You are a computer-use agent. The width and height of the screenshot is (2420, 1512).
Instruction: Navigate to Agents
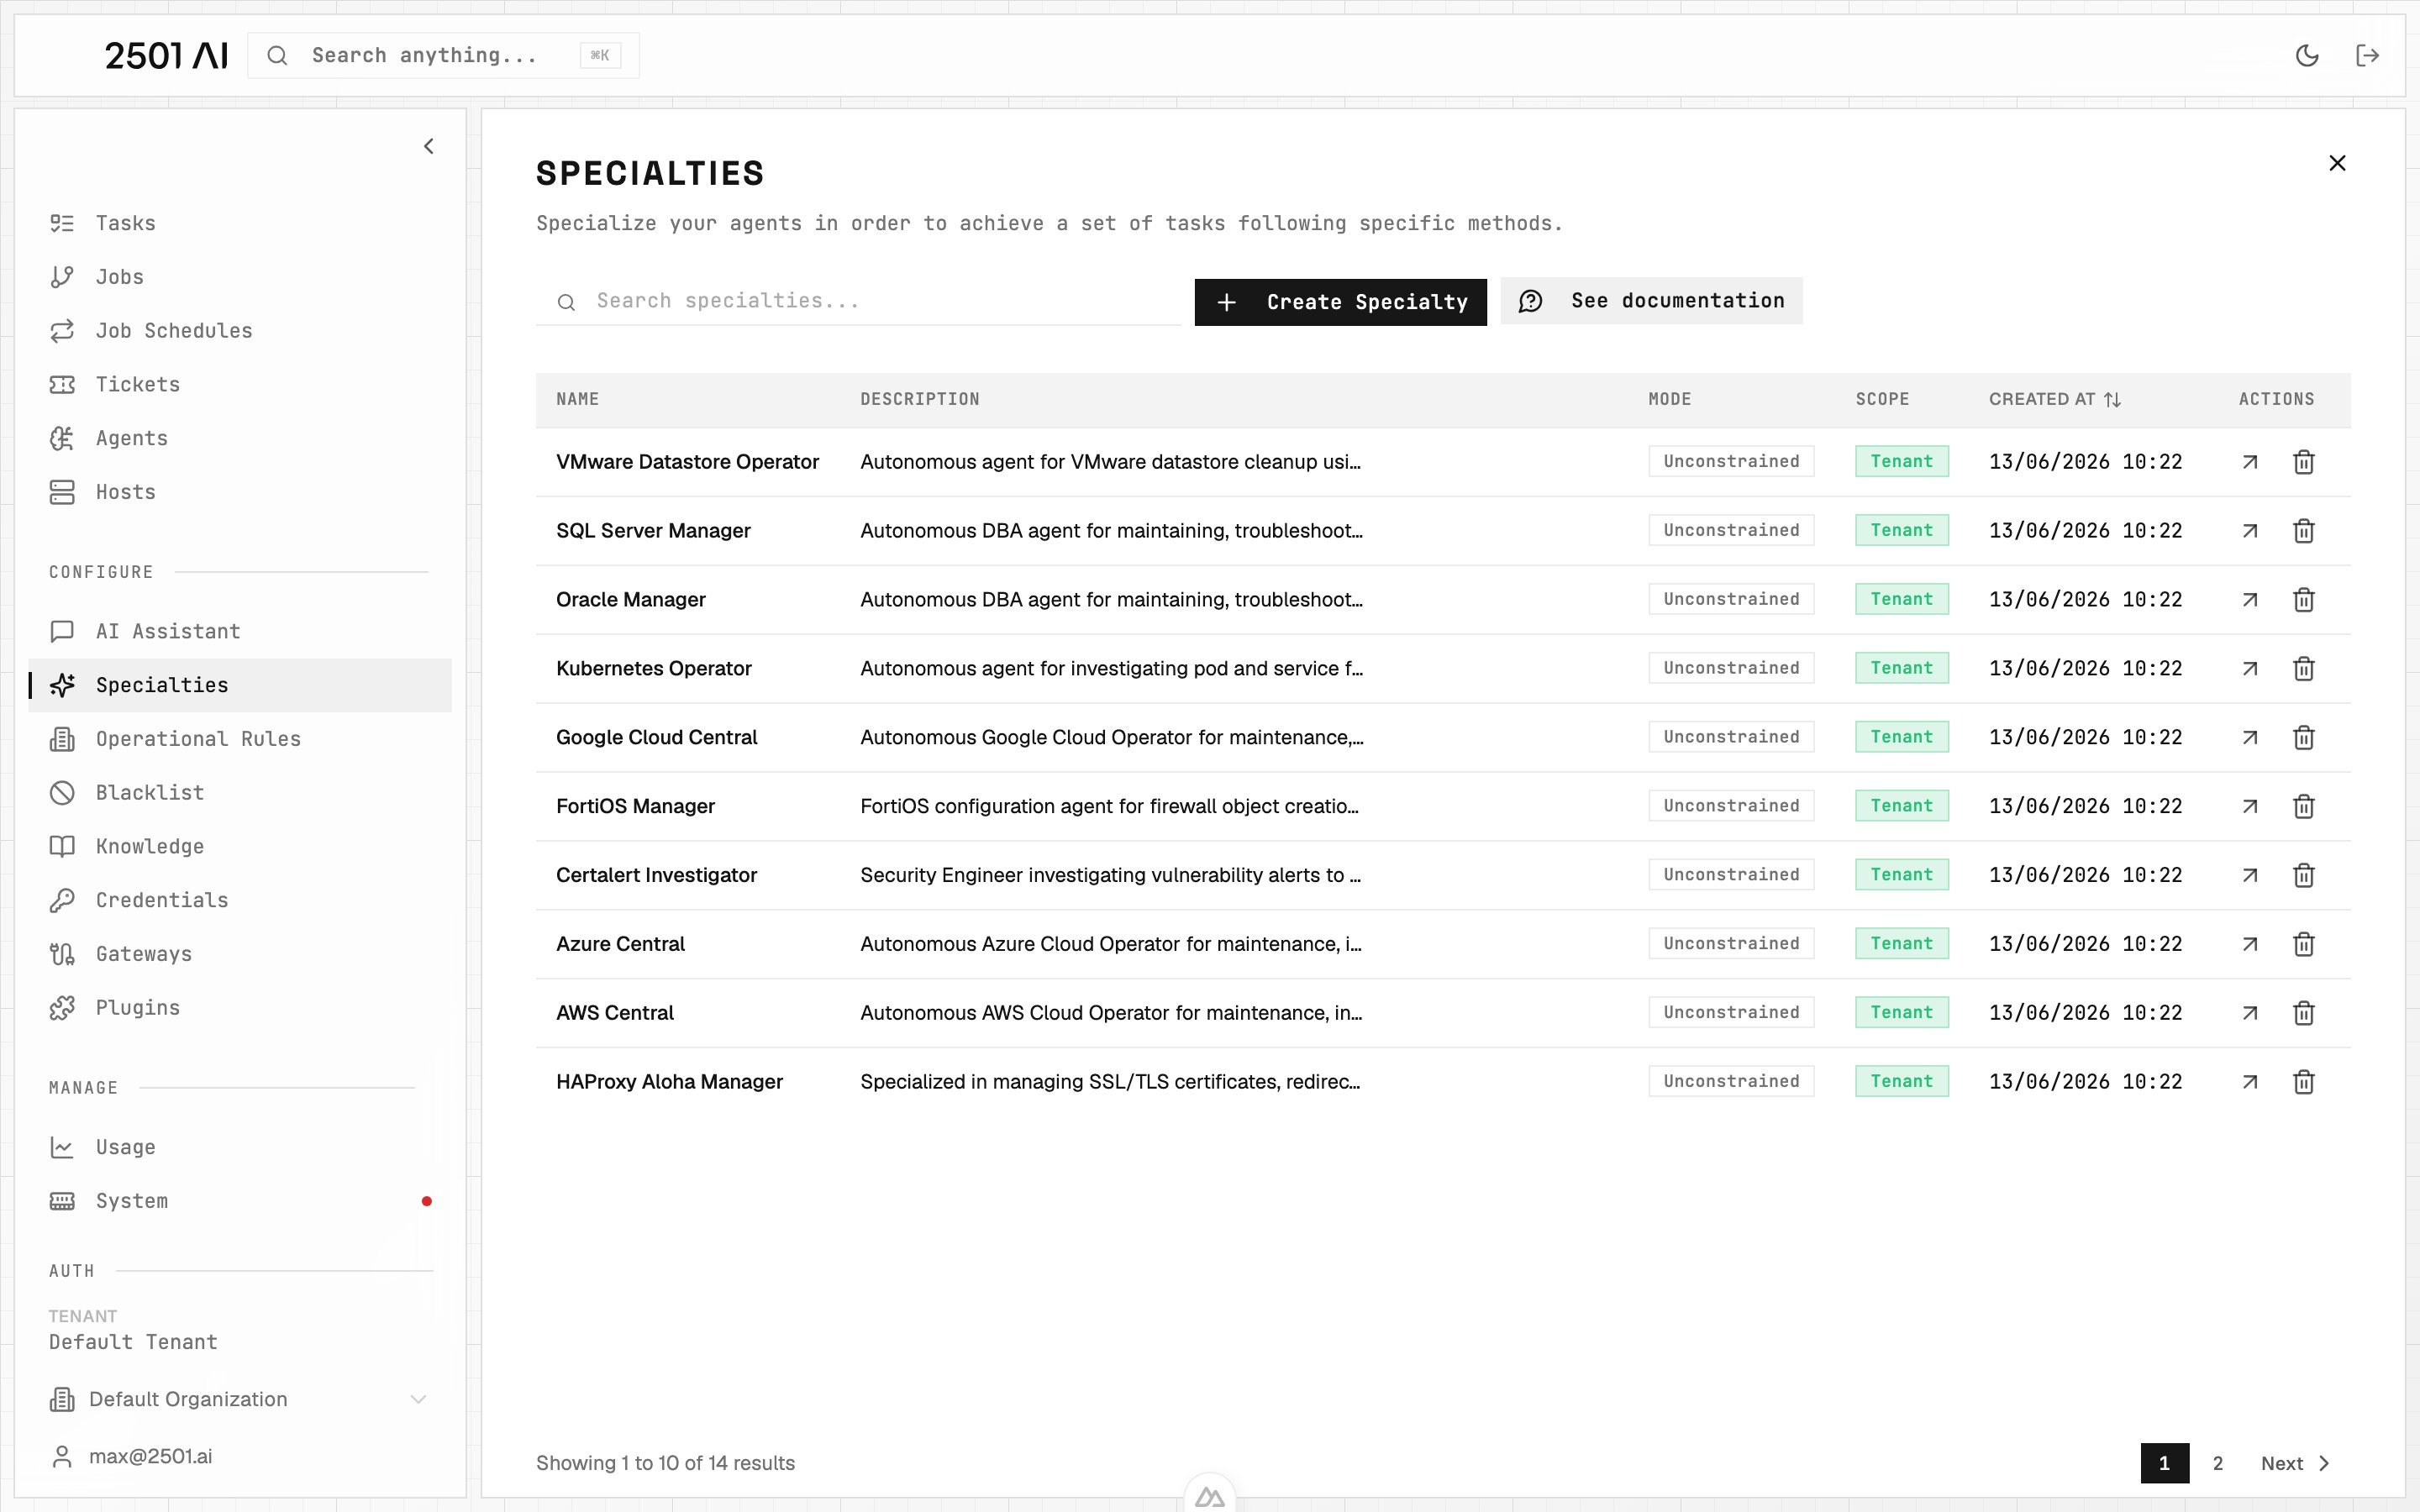[240, 438]
